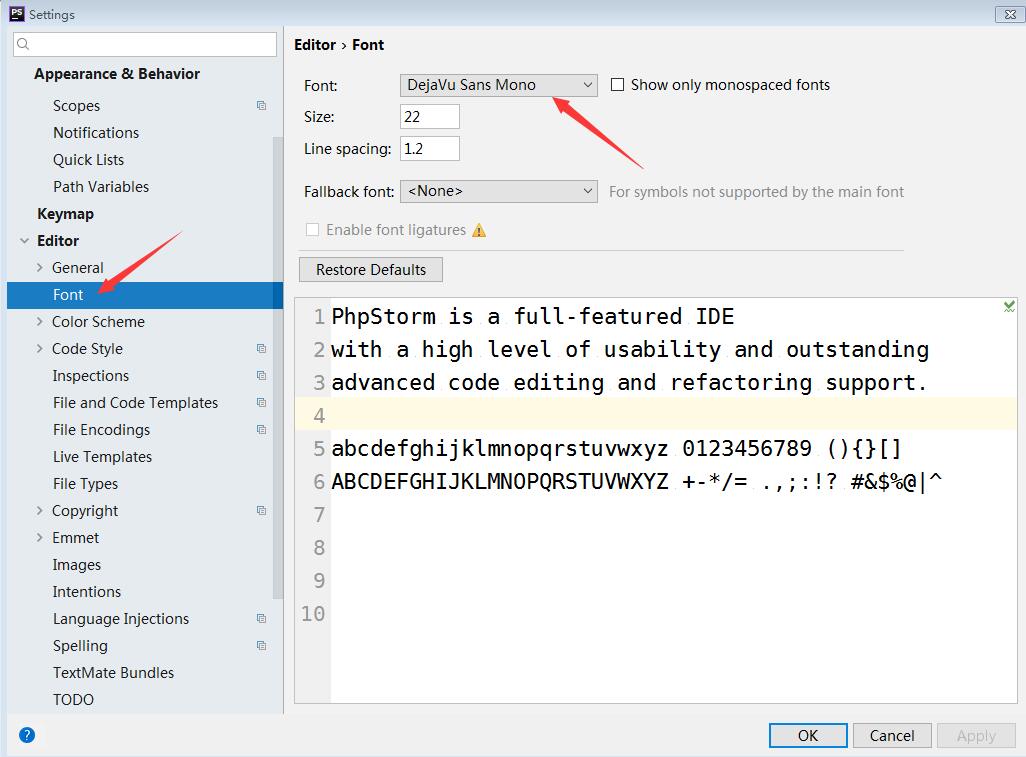This screenshot has width=1026, height=757.
Task: Click the project-level icon beside File Encodings
Action: (261, 430)
